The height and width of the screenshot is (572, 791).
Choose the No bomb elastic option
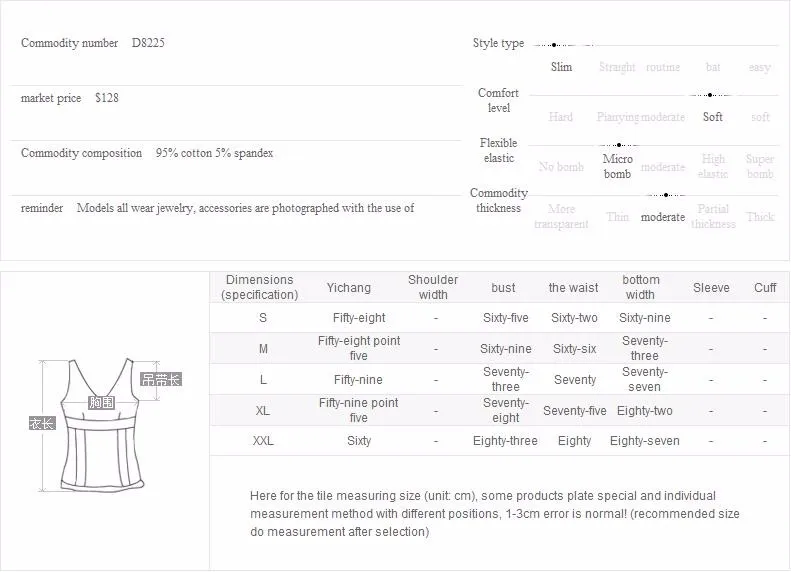561,167
